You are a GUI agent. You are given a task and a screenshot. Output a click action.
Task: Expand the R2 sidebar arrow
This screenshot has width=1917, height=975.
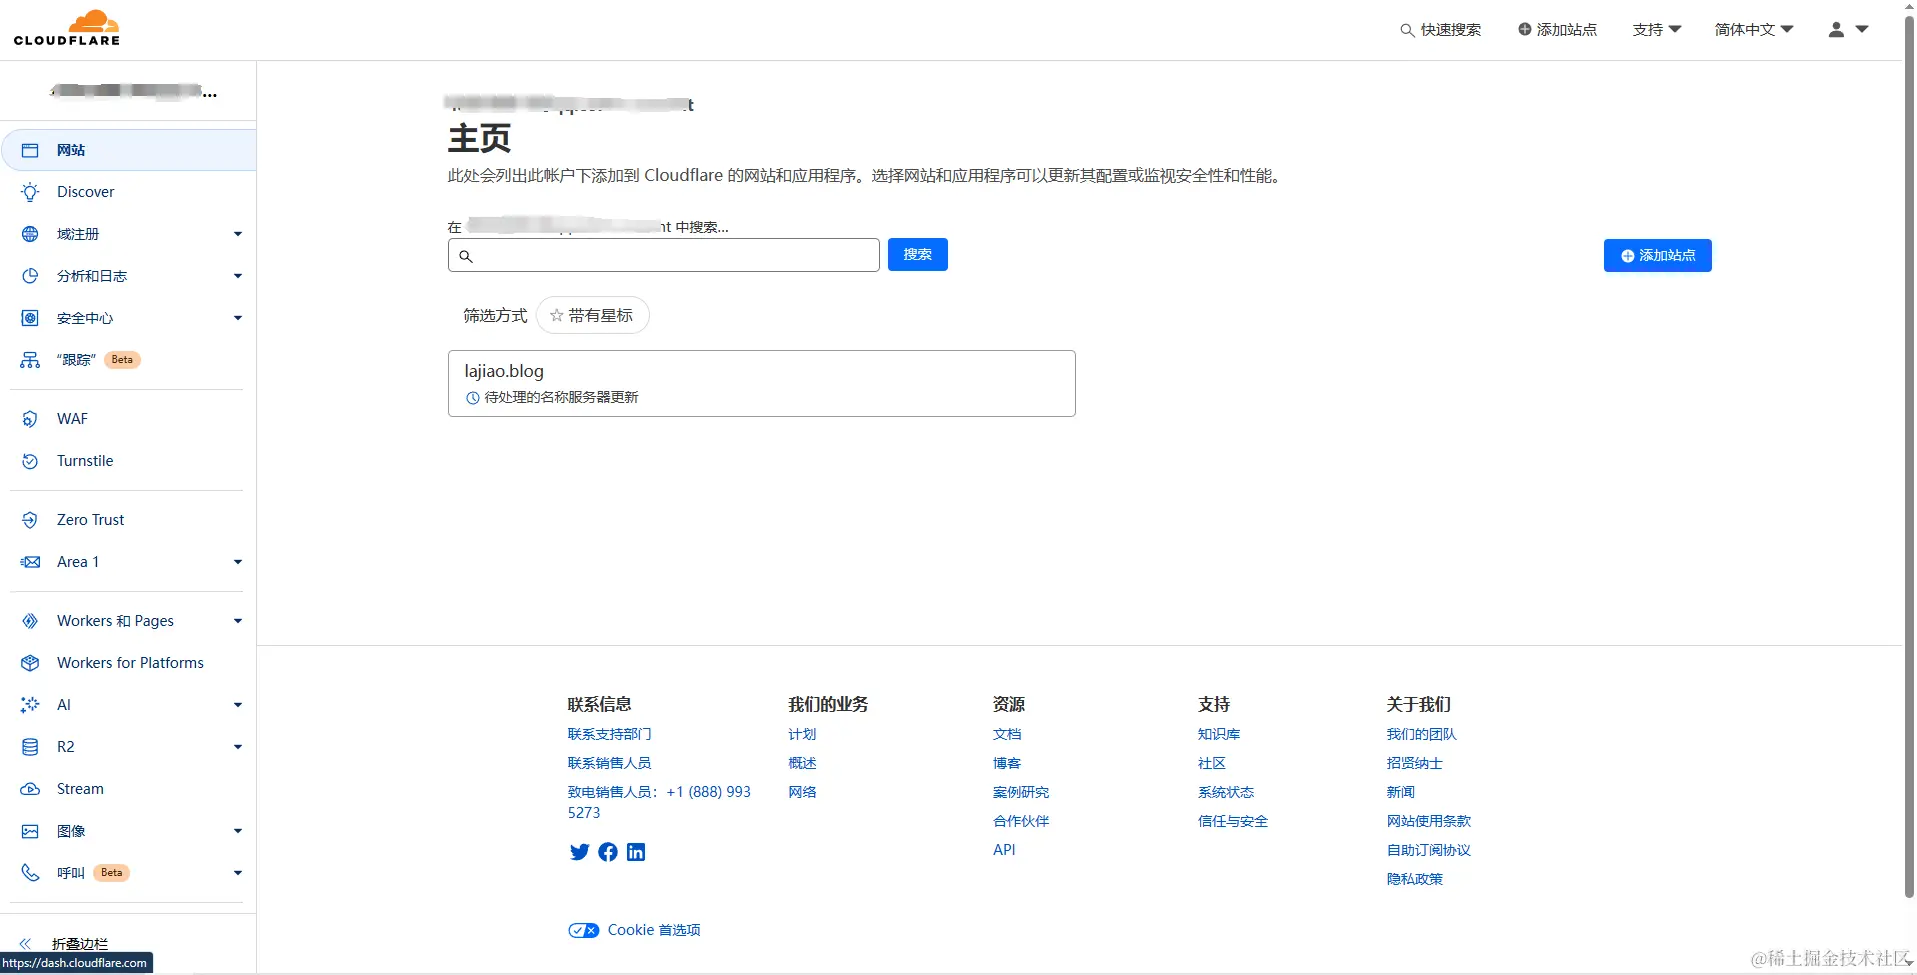(x=238, y=747)
